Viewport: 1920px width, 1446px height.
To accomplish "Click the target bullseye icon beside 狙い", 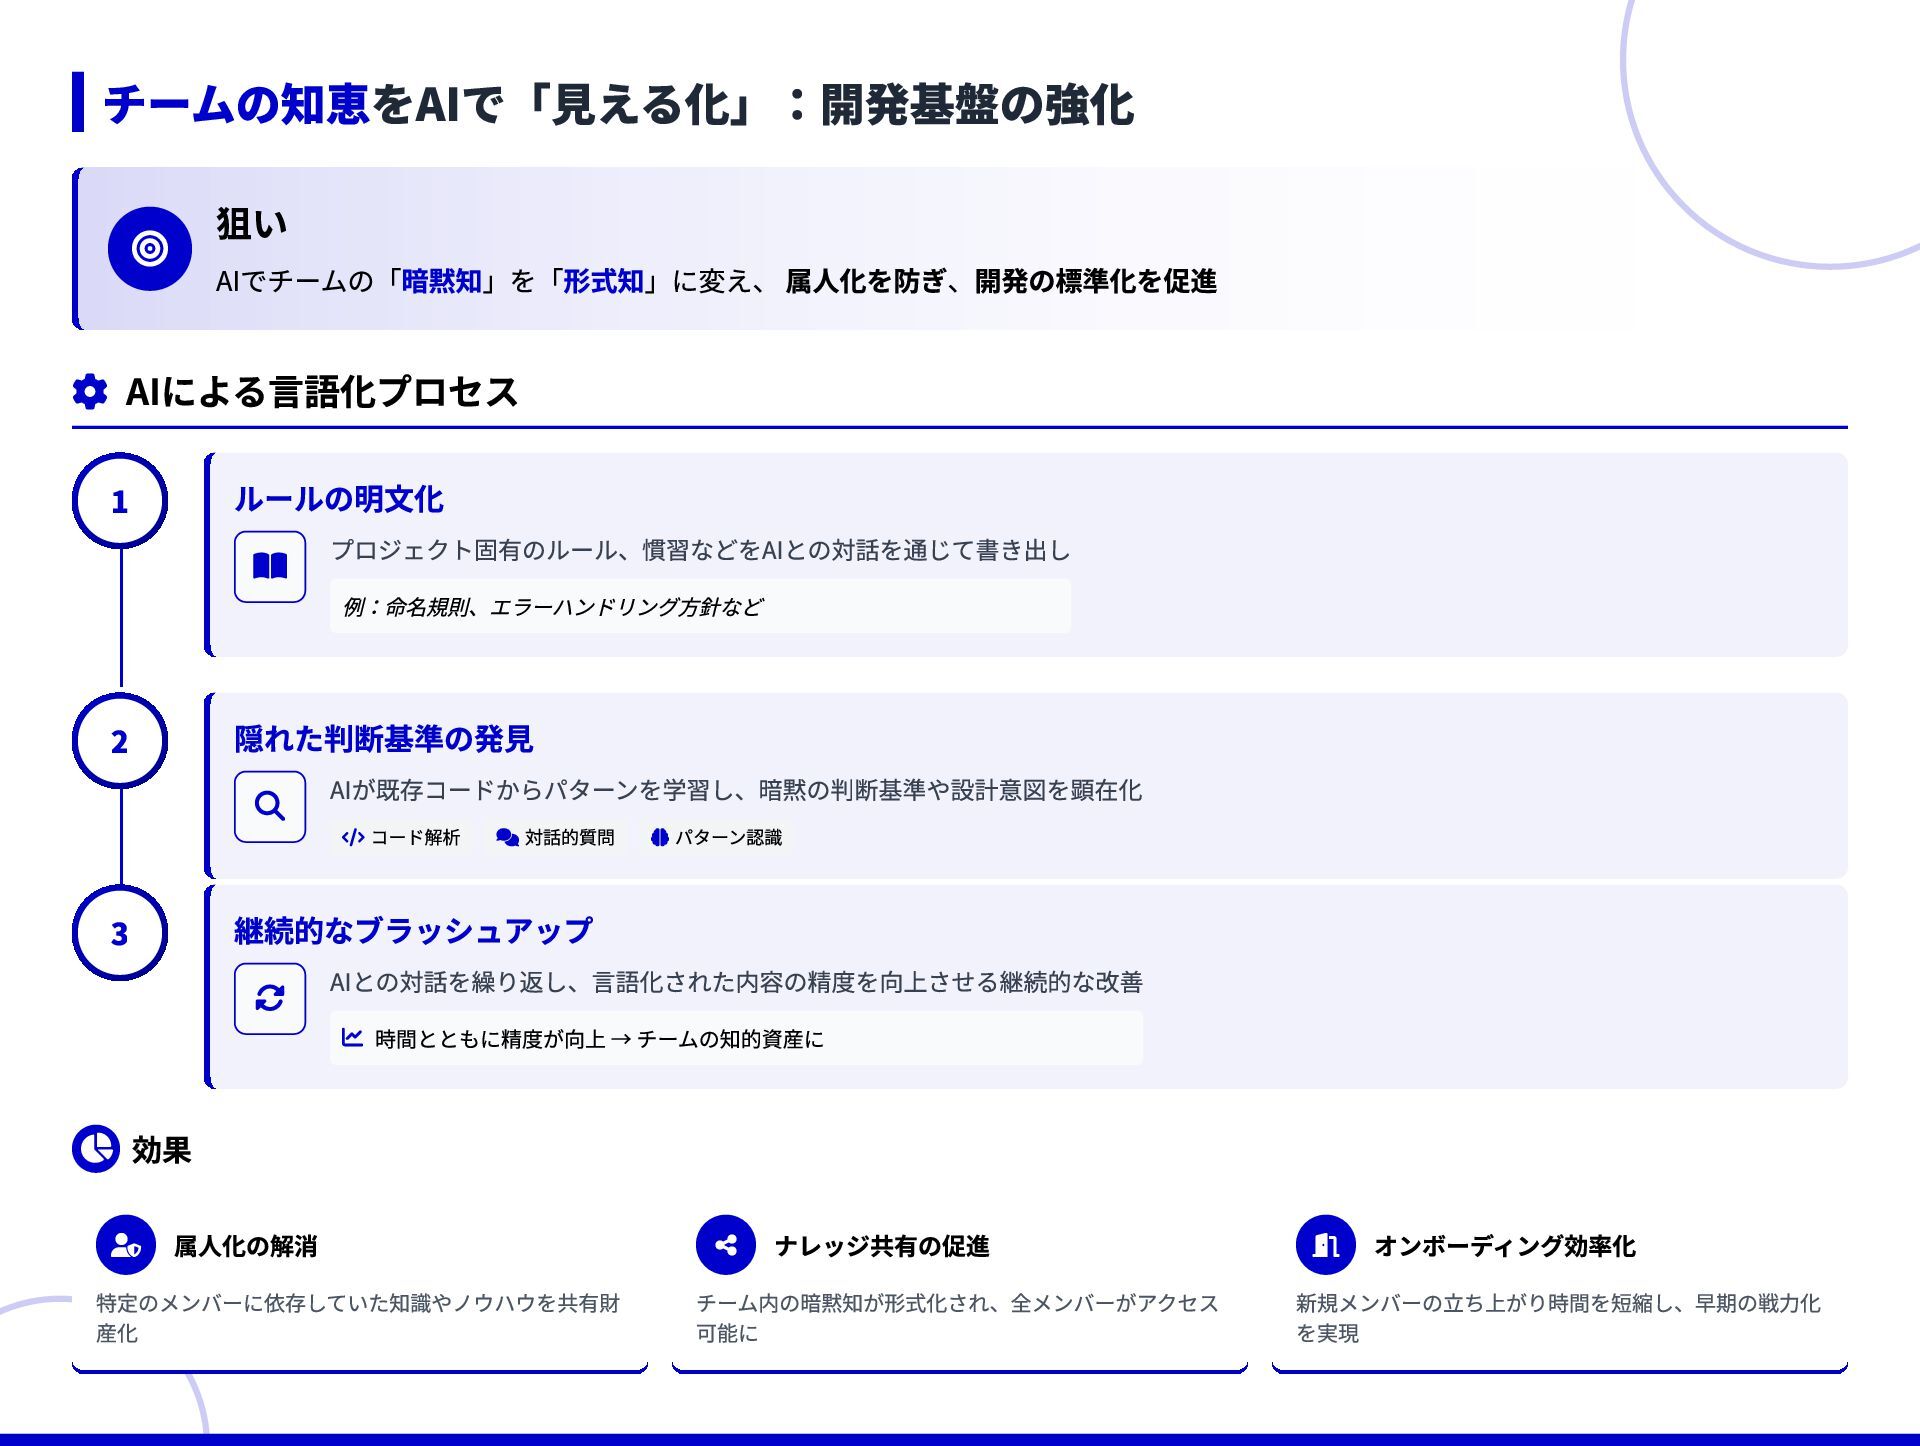I will (150, 249).
